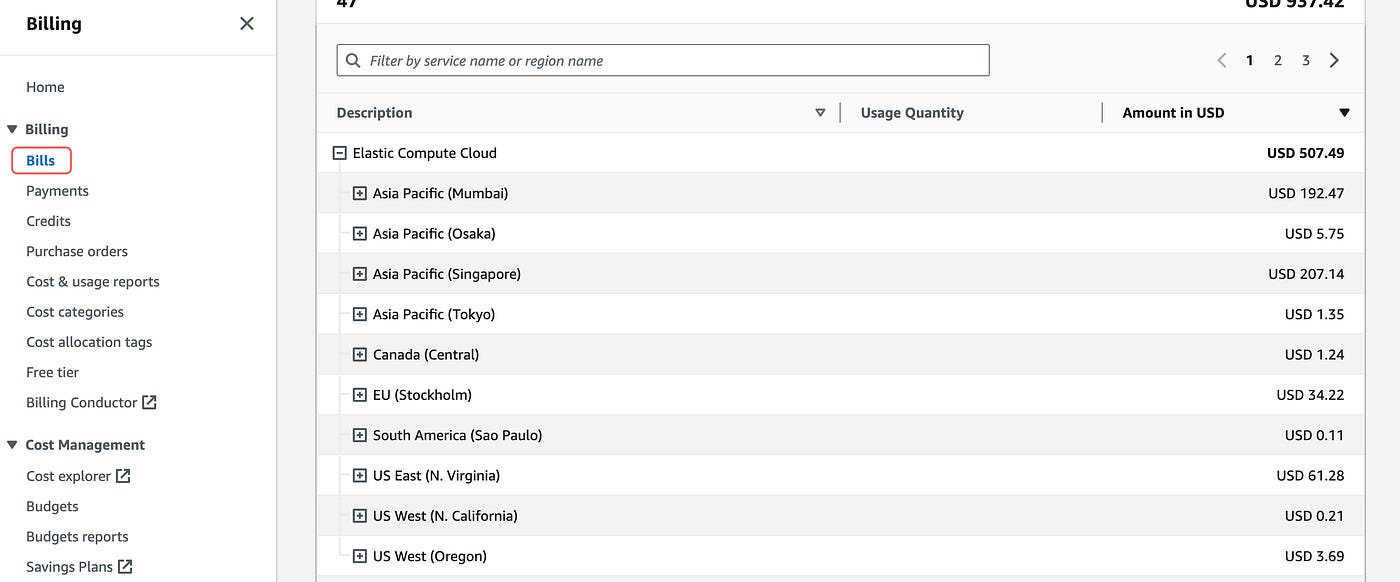
Task: Expand US East (N. Virginia) row
Action: click(360, 476)
